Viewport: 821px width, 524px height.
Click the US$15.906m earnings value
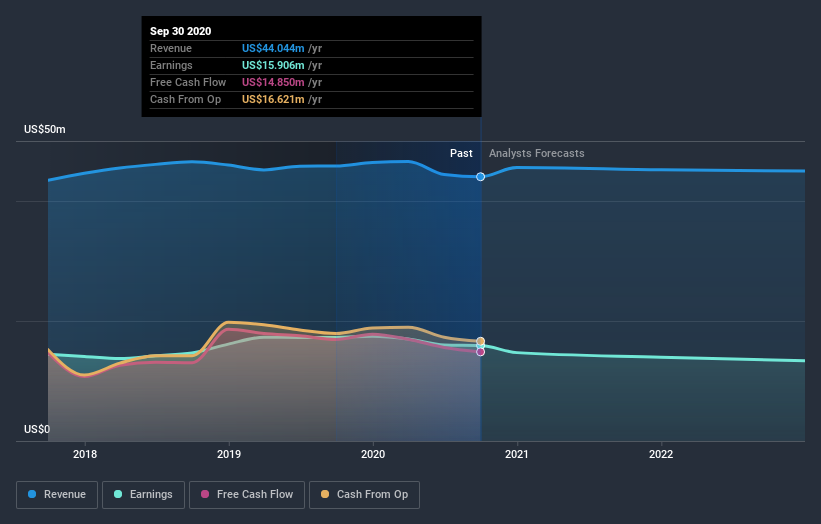coord(273,65)
